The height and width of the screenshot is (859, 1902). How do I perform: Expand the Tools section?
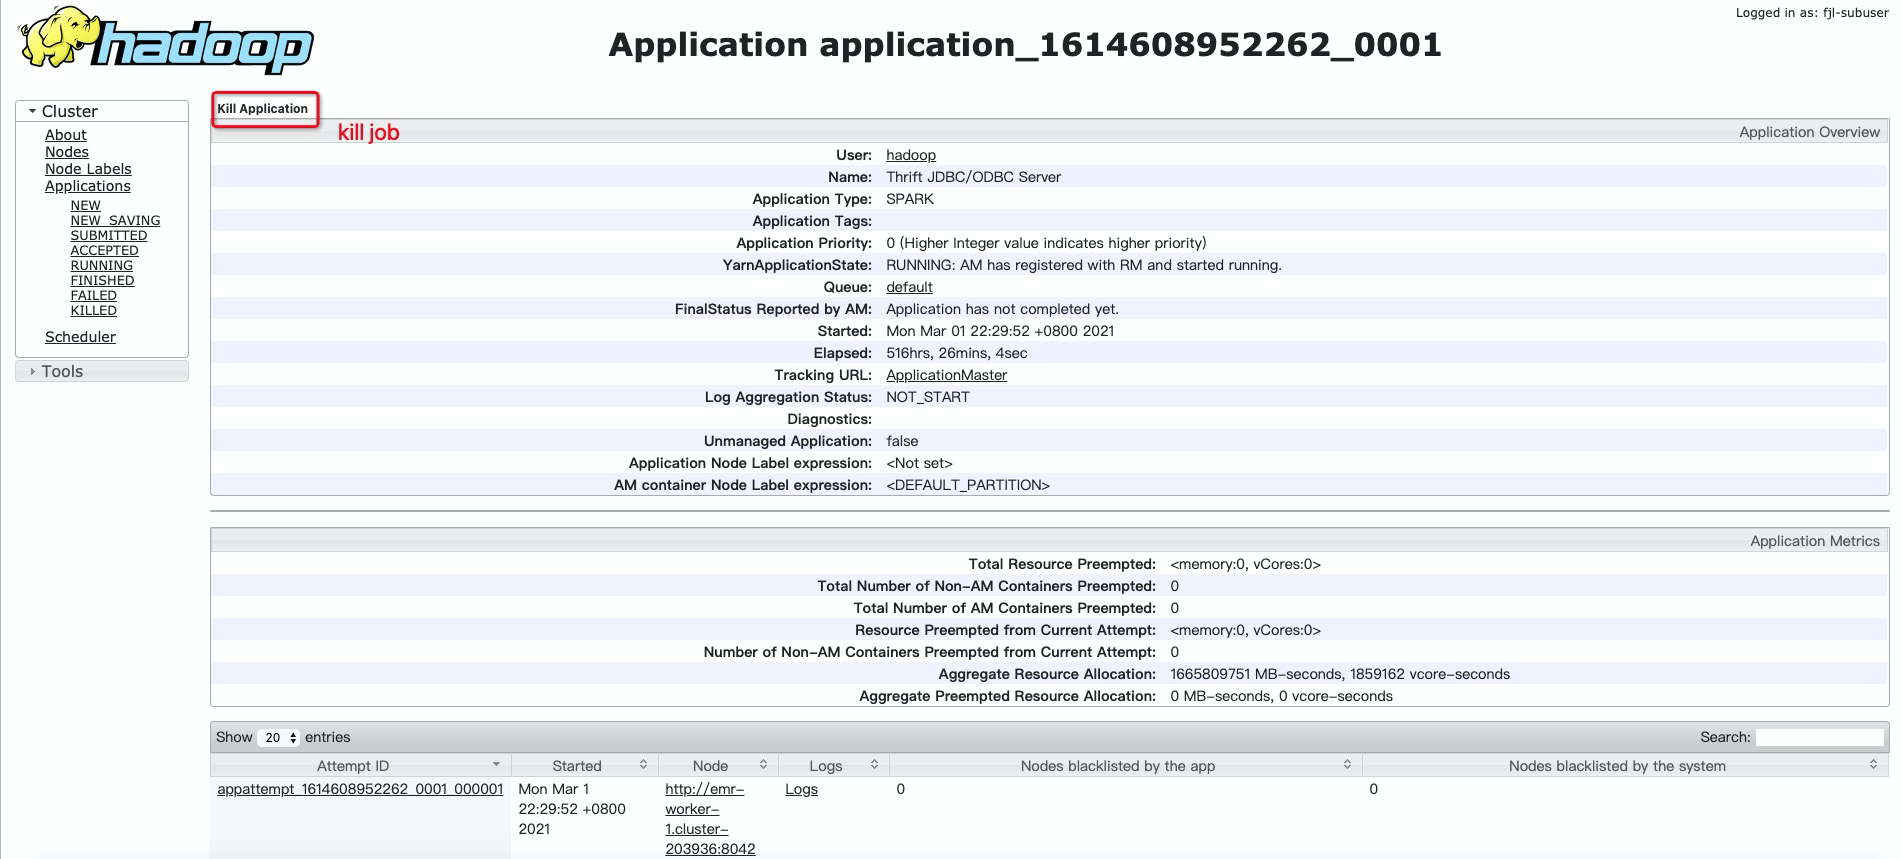(102, 371)
